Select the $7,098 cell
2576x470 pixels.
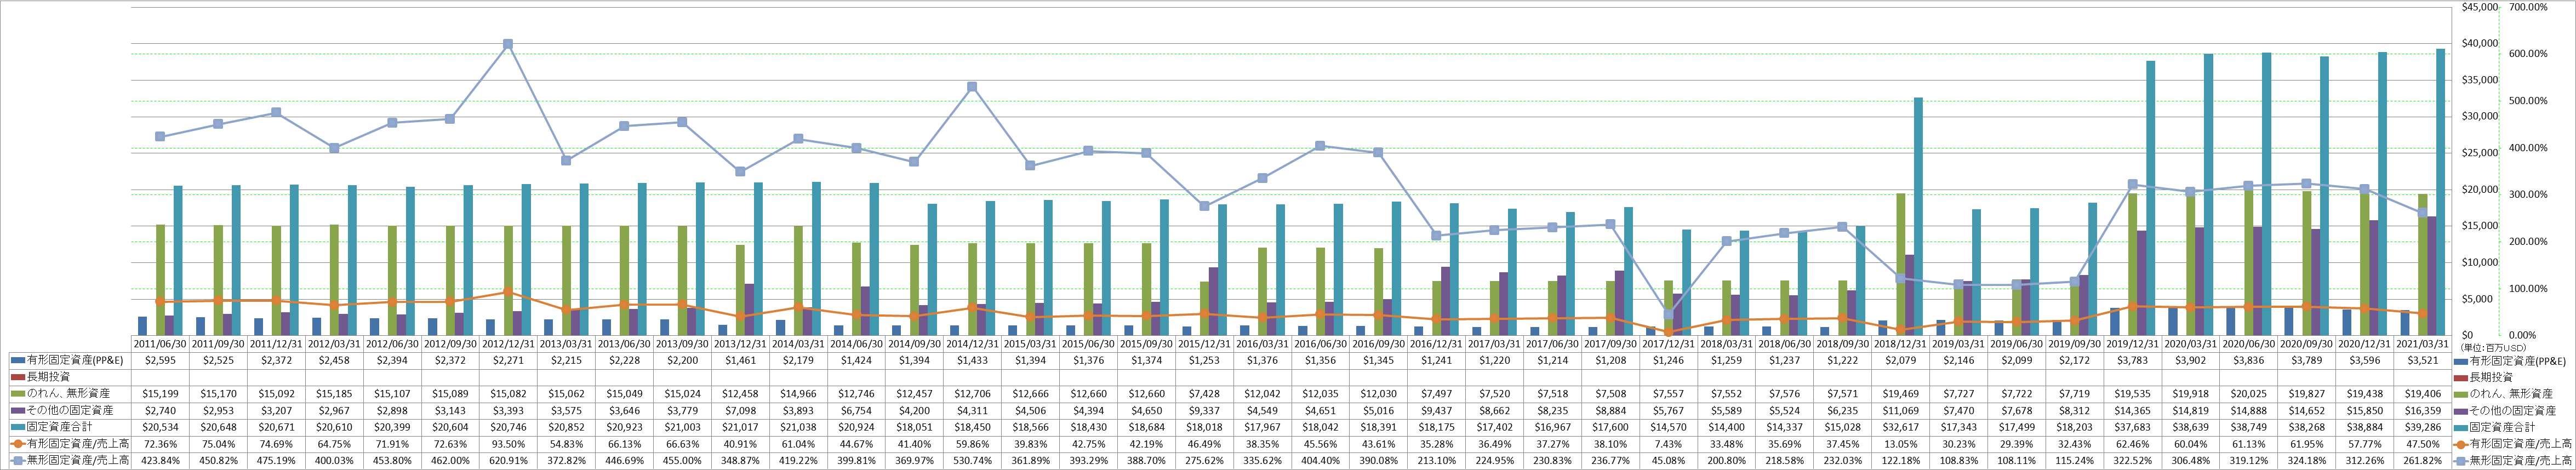coord(740,410)
